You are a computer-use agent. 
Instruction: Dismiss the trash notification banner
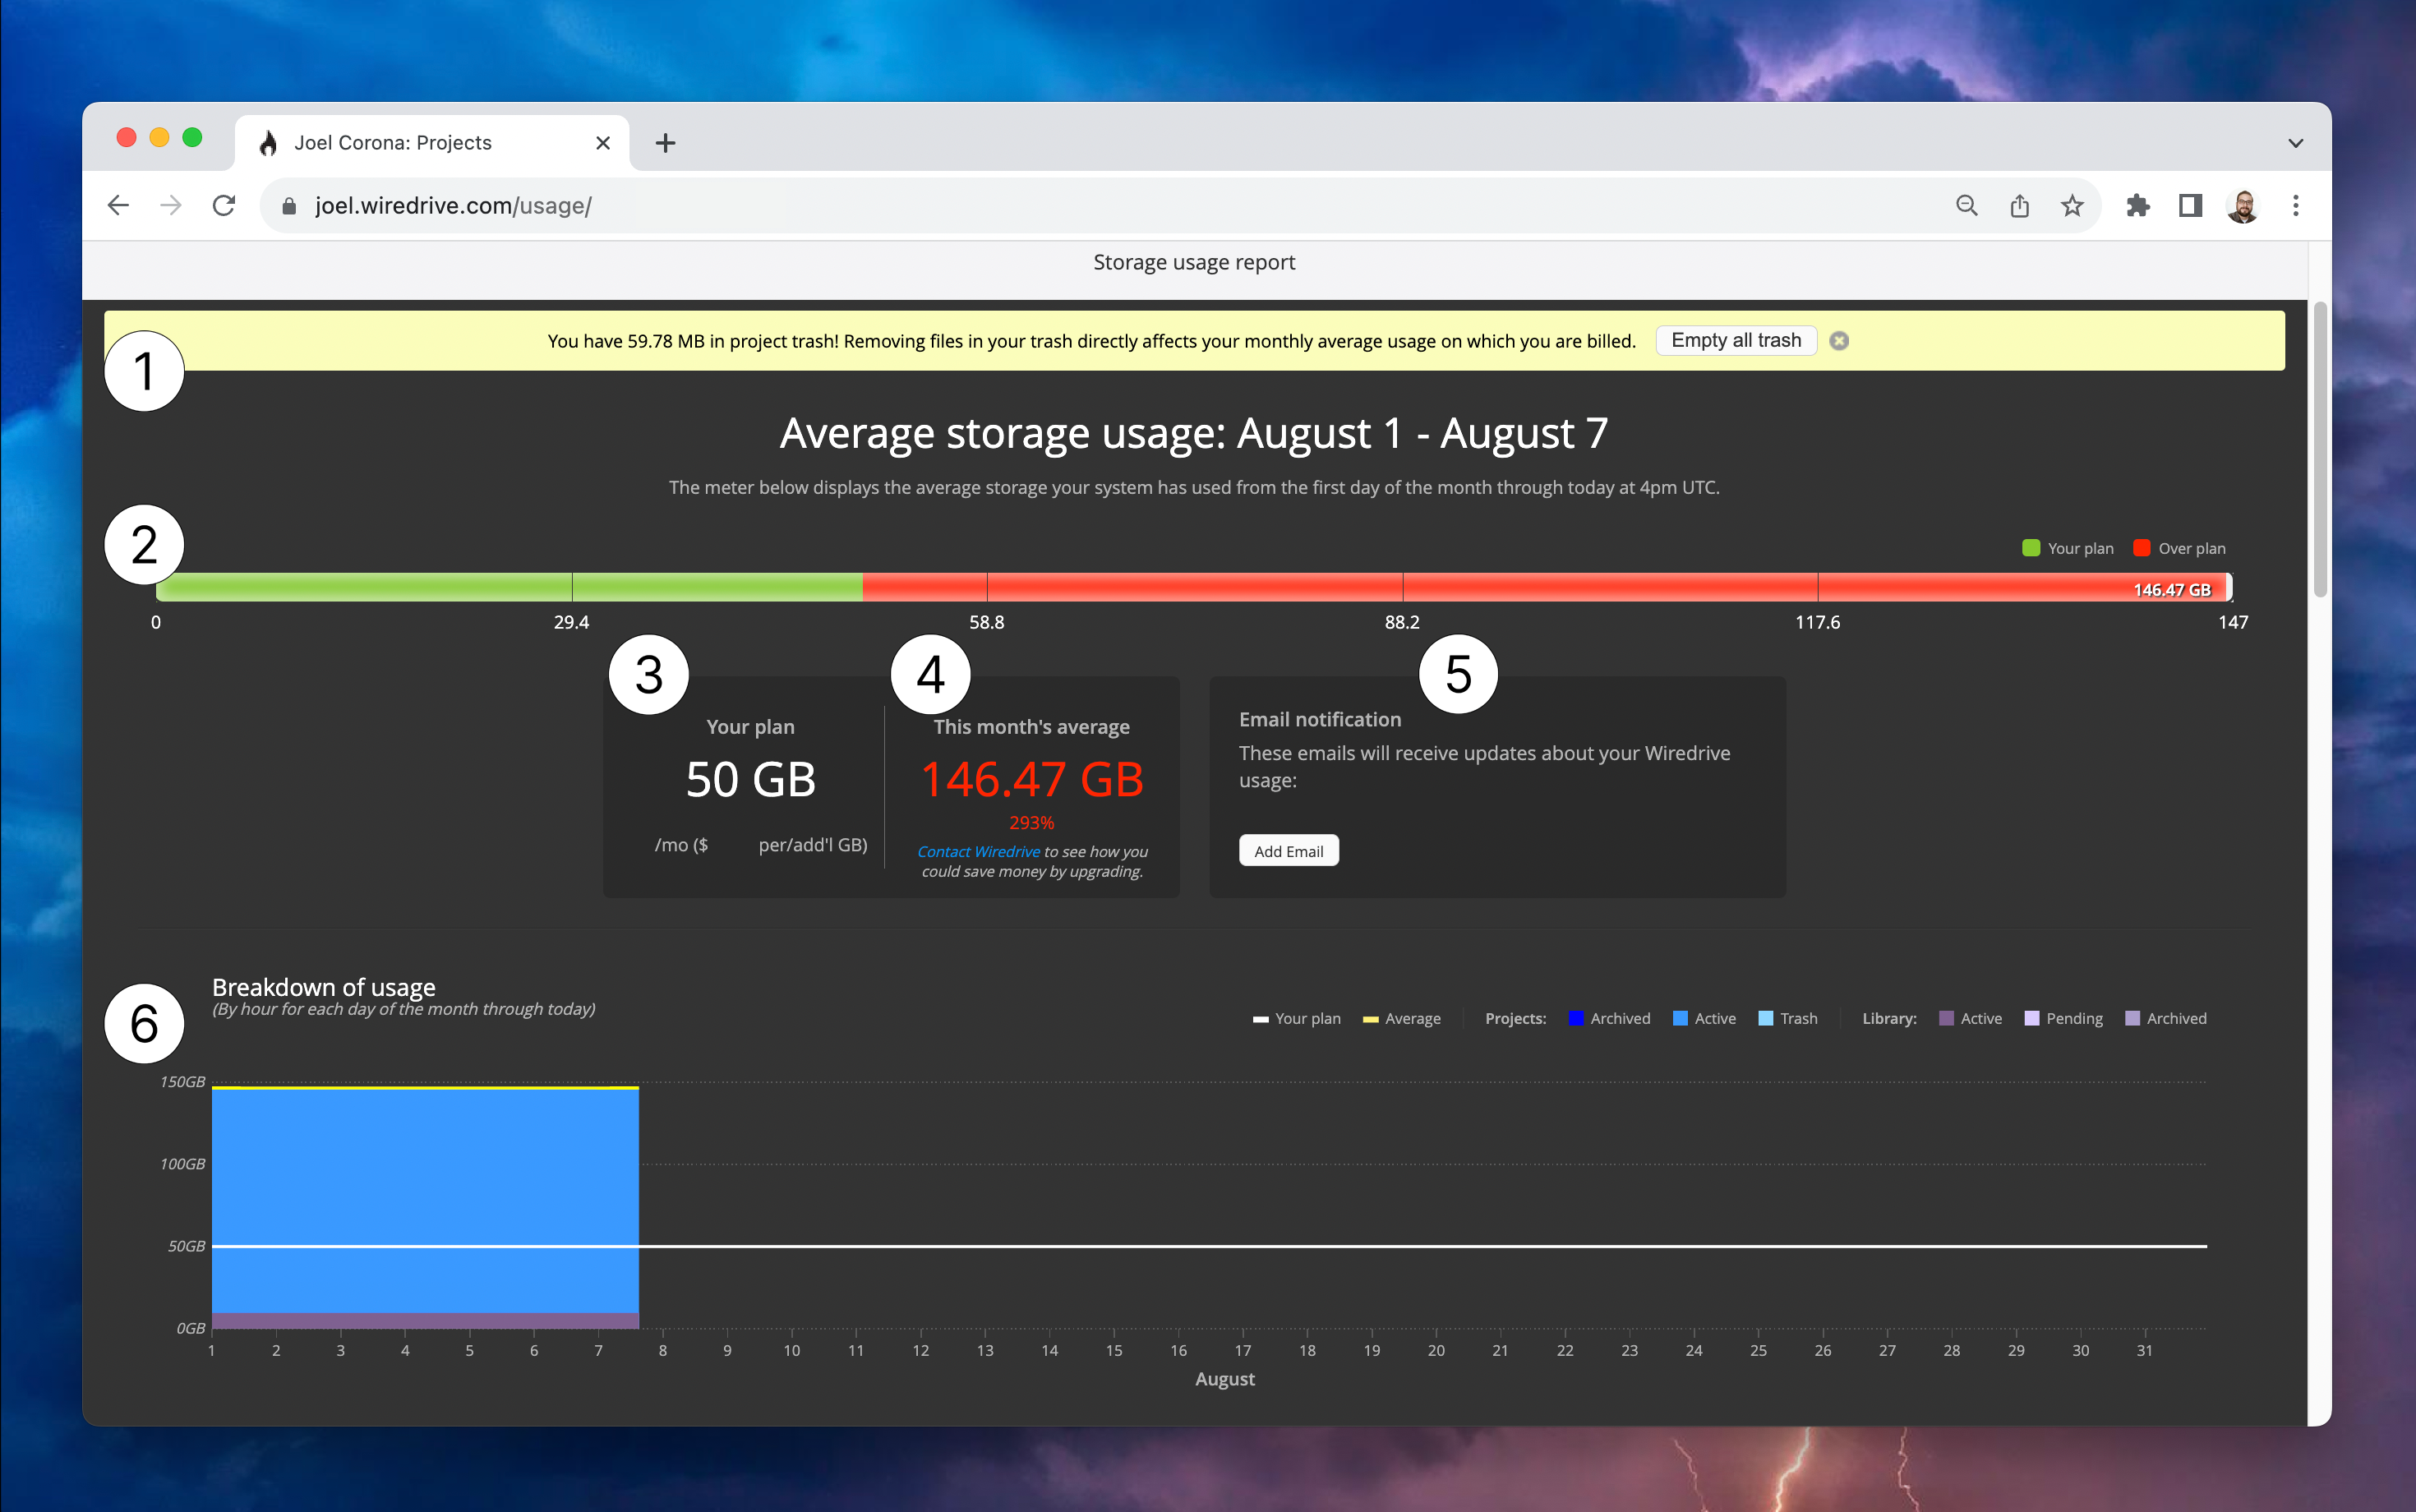(x=1840, y=340)
